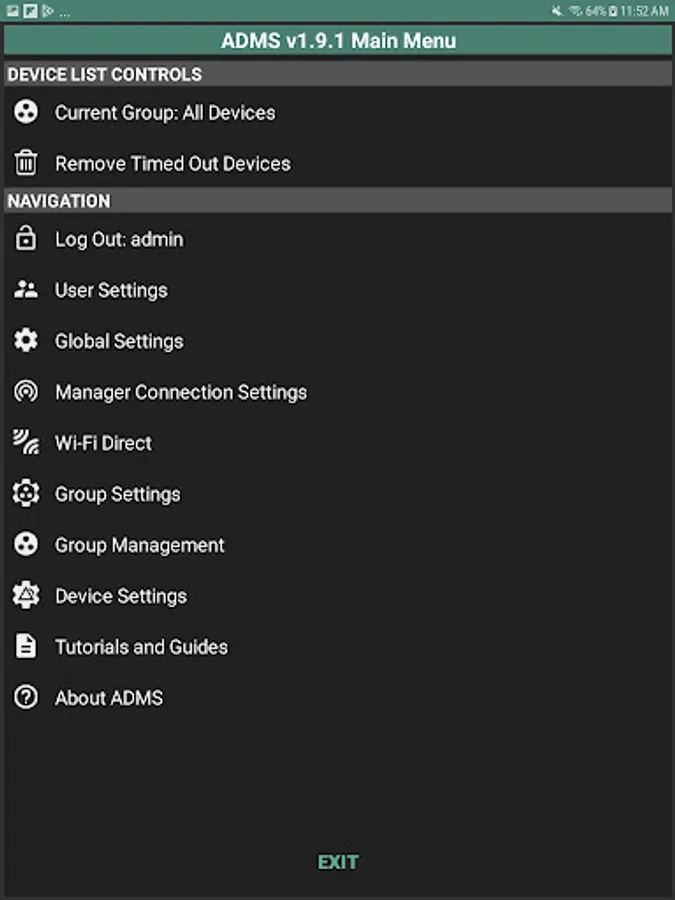Viewport: 675px width, 900px height.
Task: Click the Group Management circle icon
Action: click(x=26, y=545)
